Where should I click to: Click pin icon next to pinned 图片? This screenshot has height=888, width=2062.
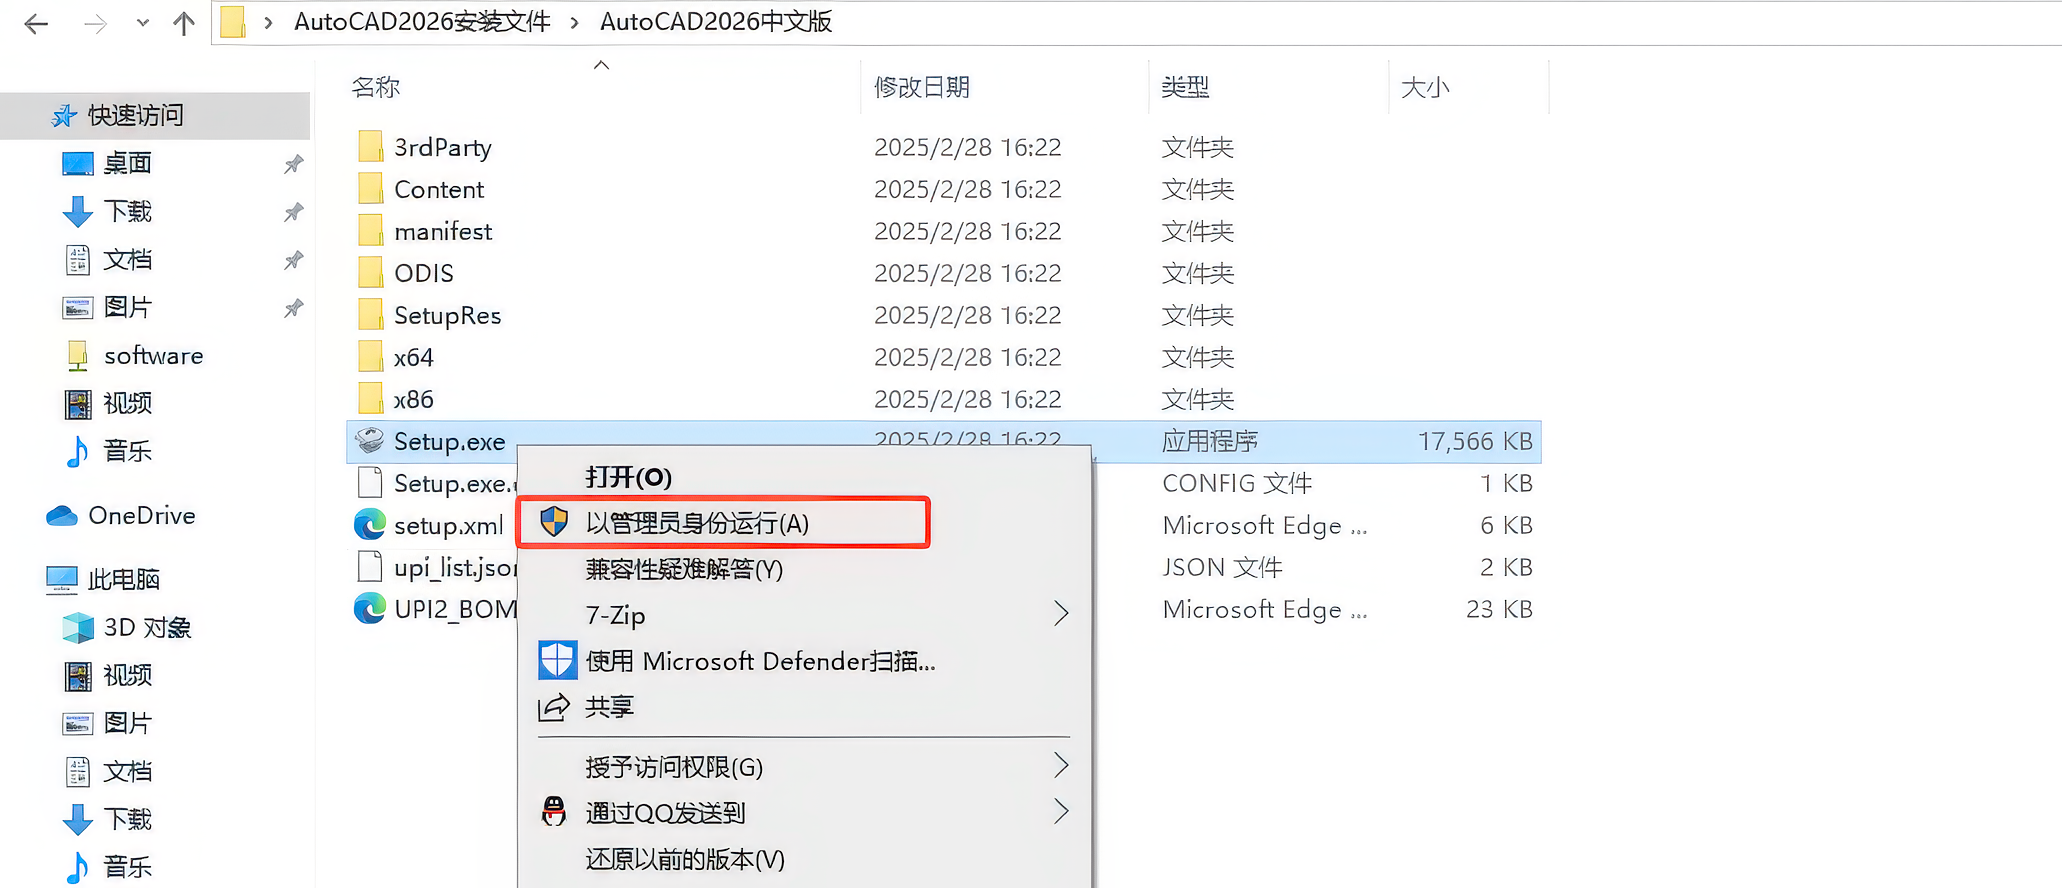(293, 308)
